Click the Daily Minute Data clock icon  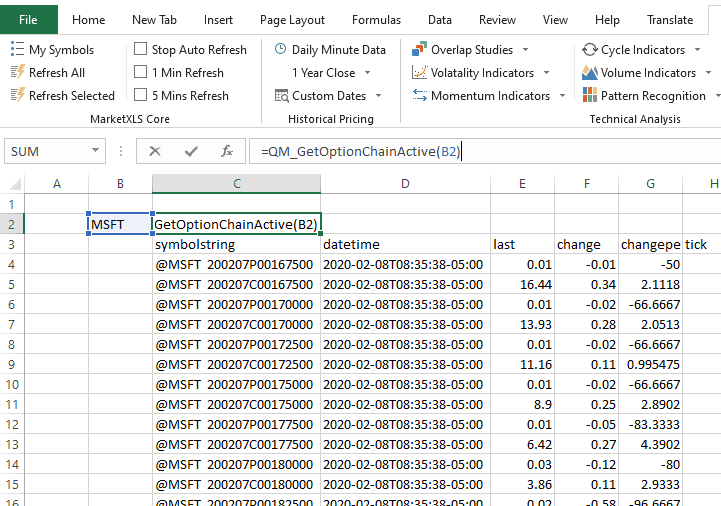[x=280, y=50]
